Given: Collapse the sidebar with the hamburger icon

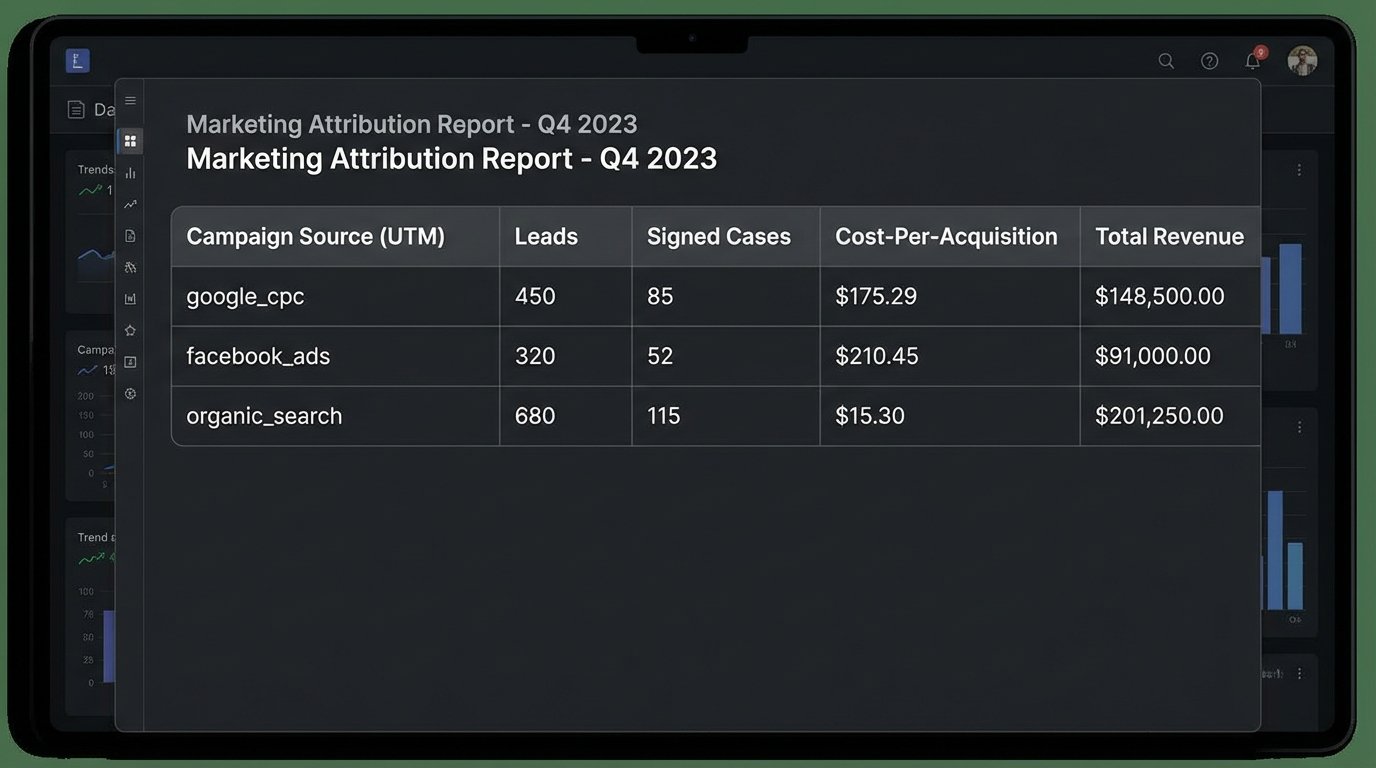Looking at the screenshot, I should point(130,101).
